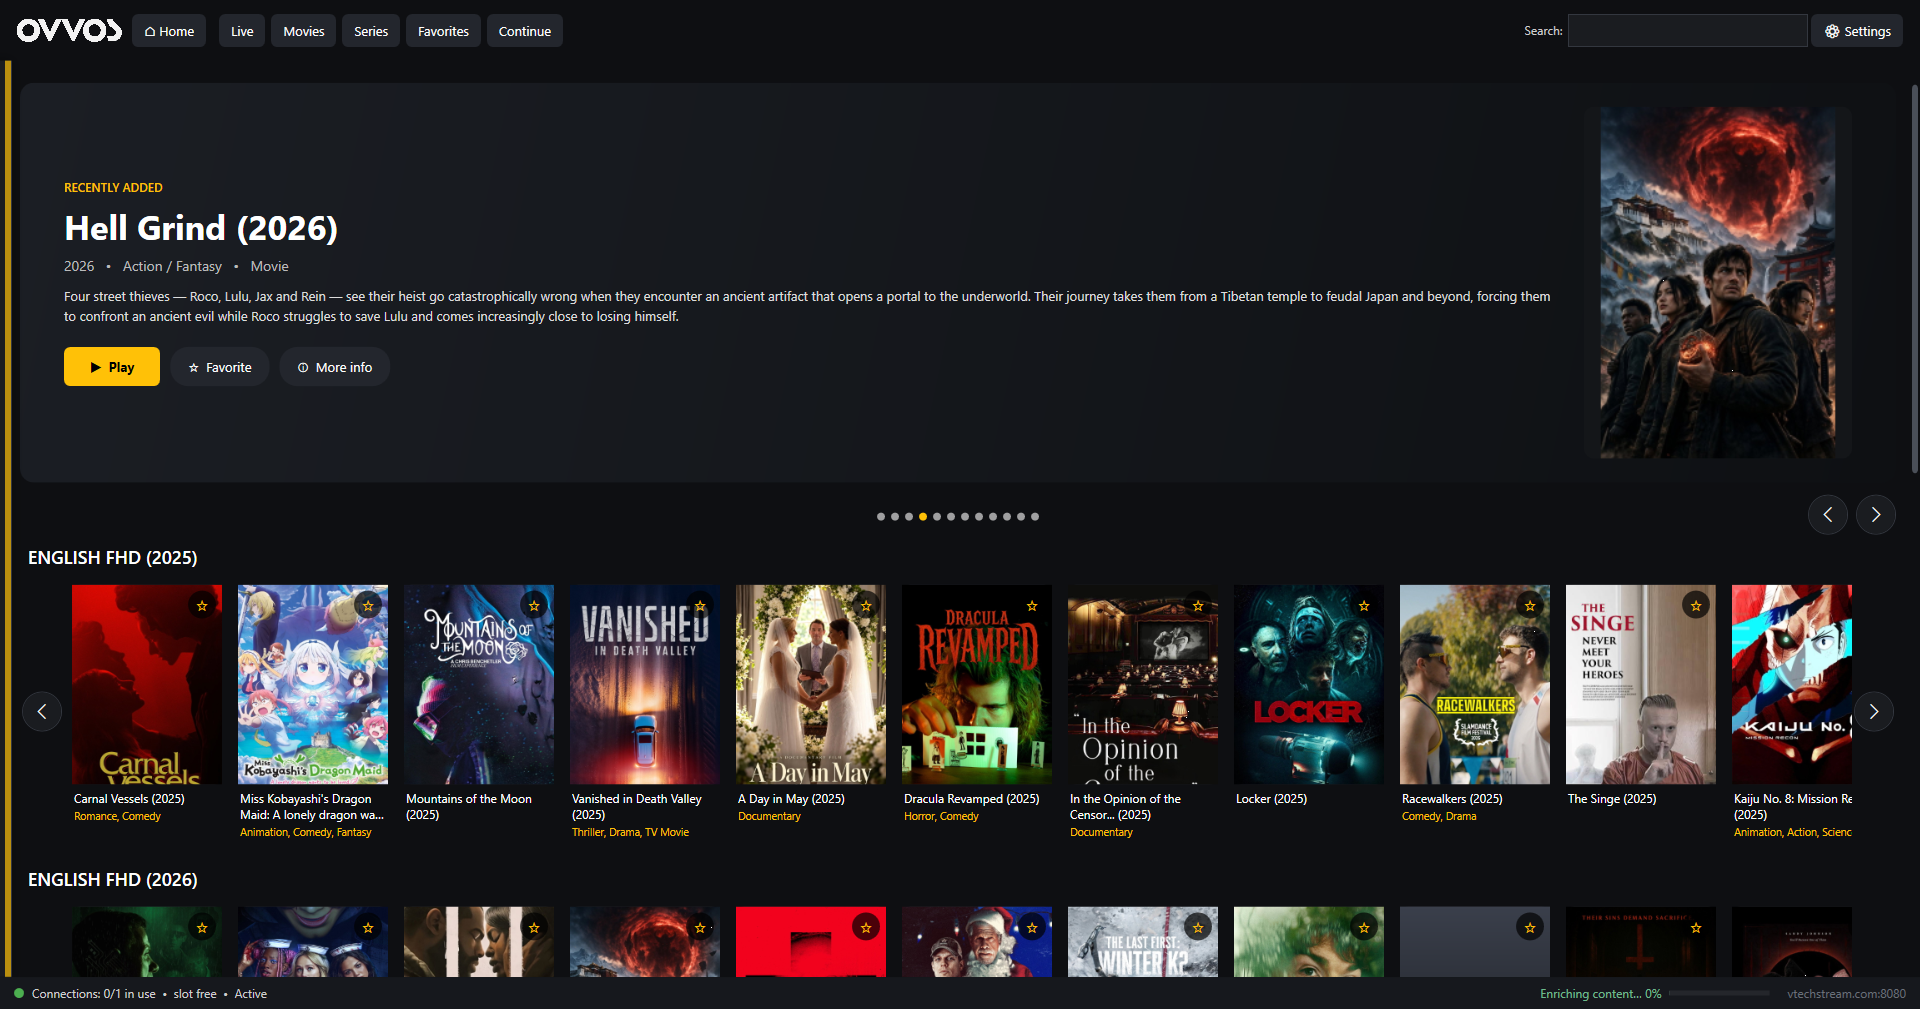
Task: Click the ENGLISH FHD (2026) heading
Action: coord(113,880)
